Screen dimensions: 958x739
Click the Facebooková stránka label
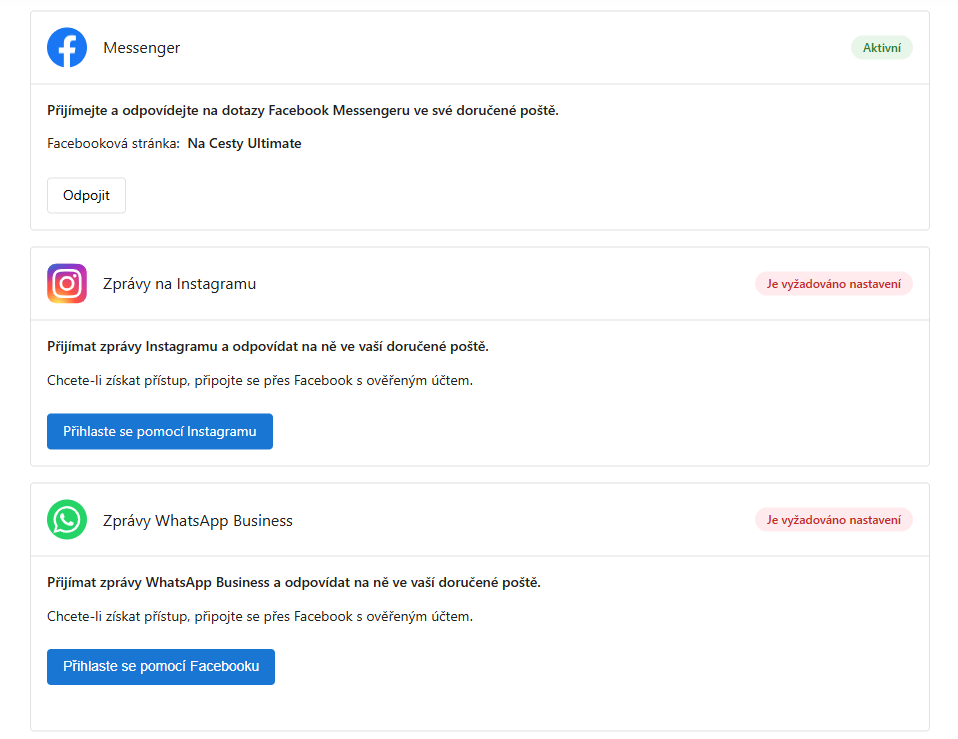point(113,144)
